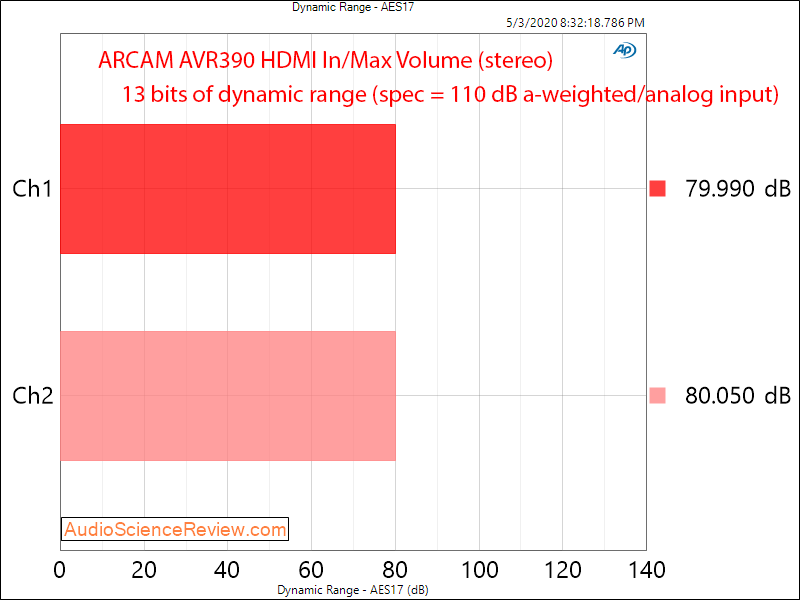Click the 140 tick label on x-axis
Viewport: 800px width, 600px height.
pos(646,570)
